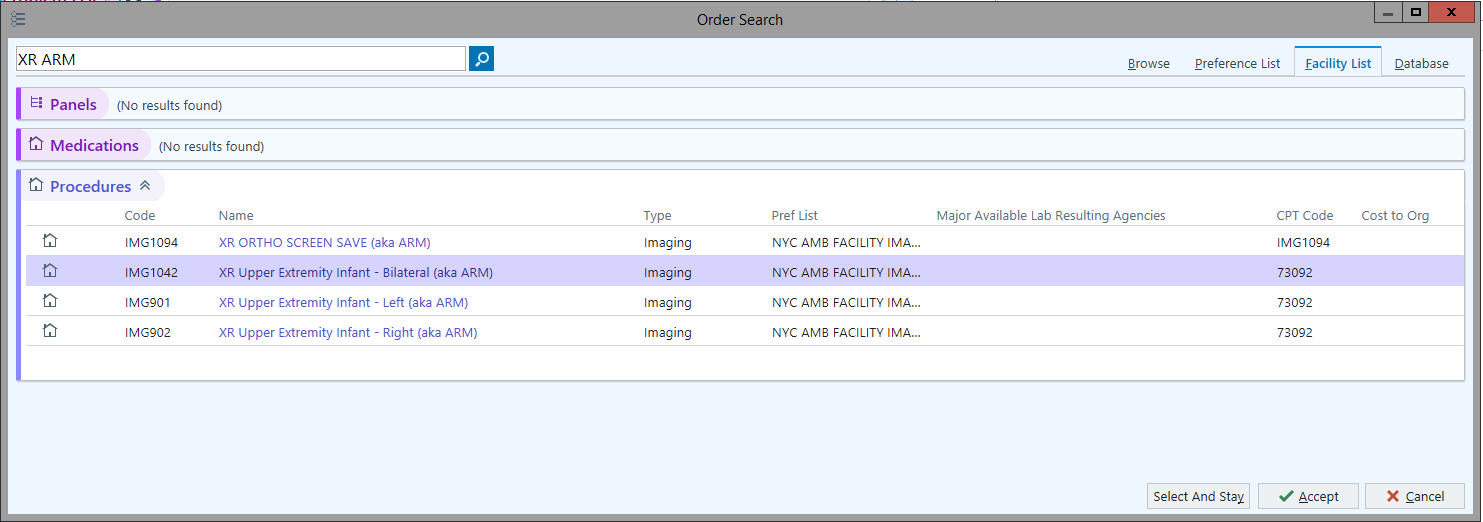Open XR ORTHO SCREEN SAVE order link
The width and height of the screenshot is (1483, 522).
click(x=324, y=242)
